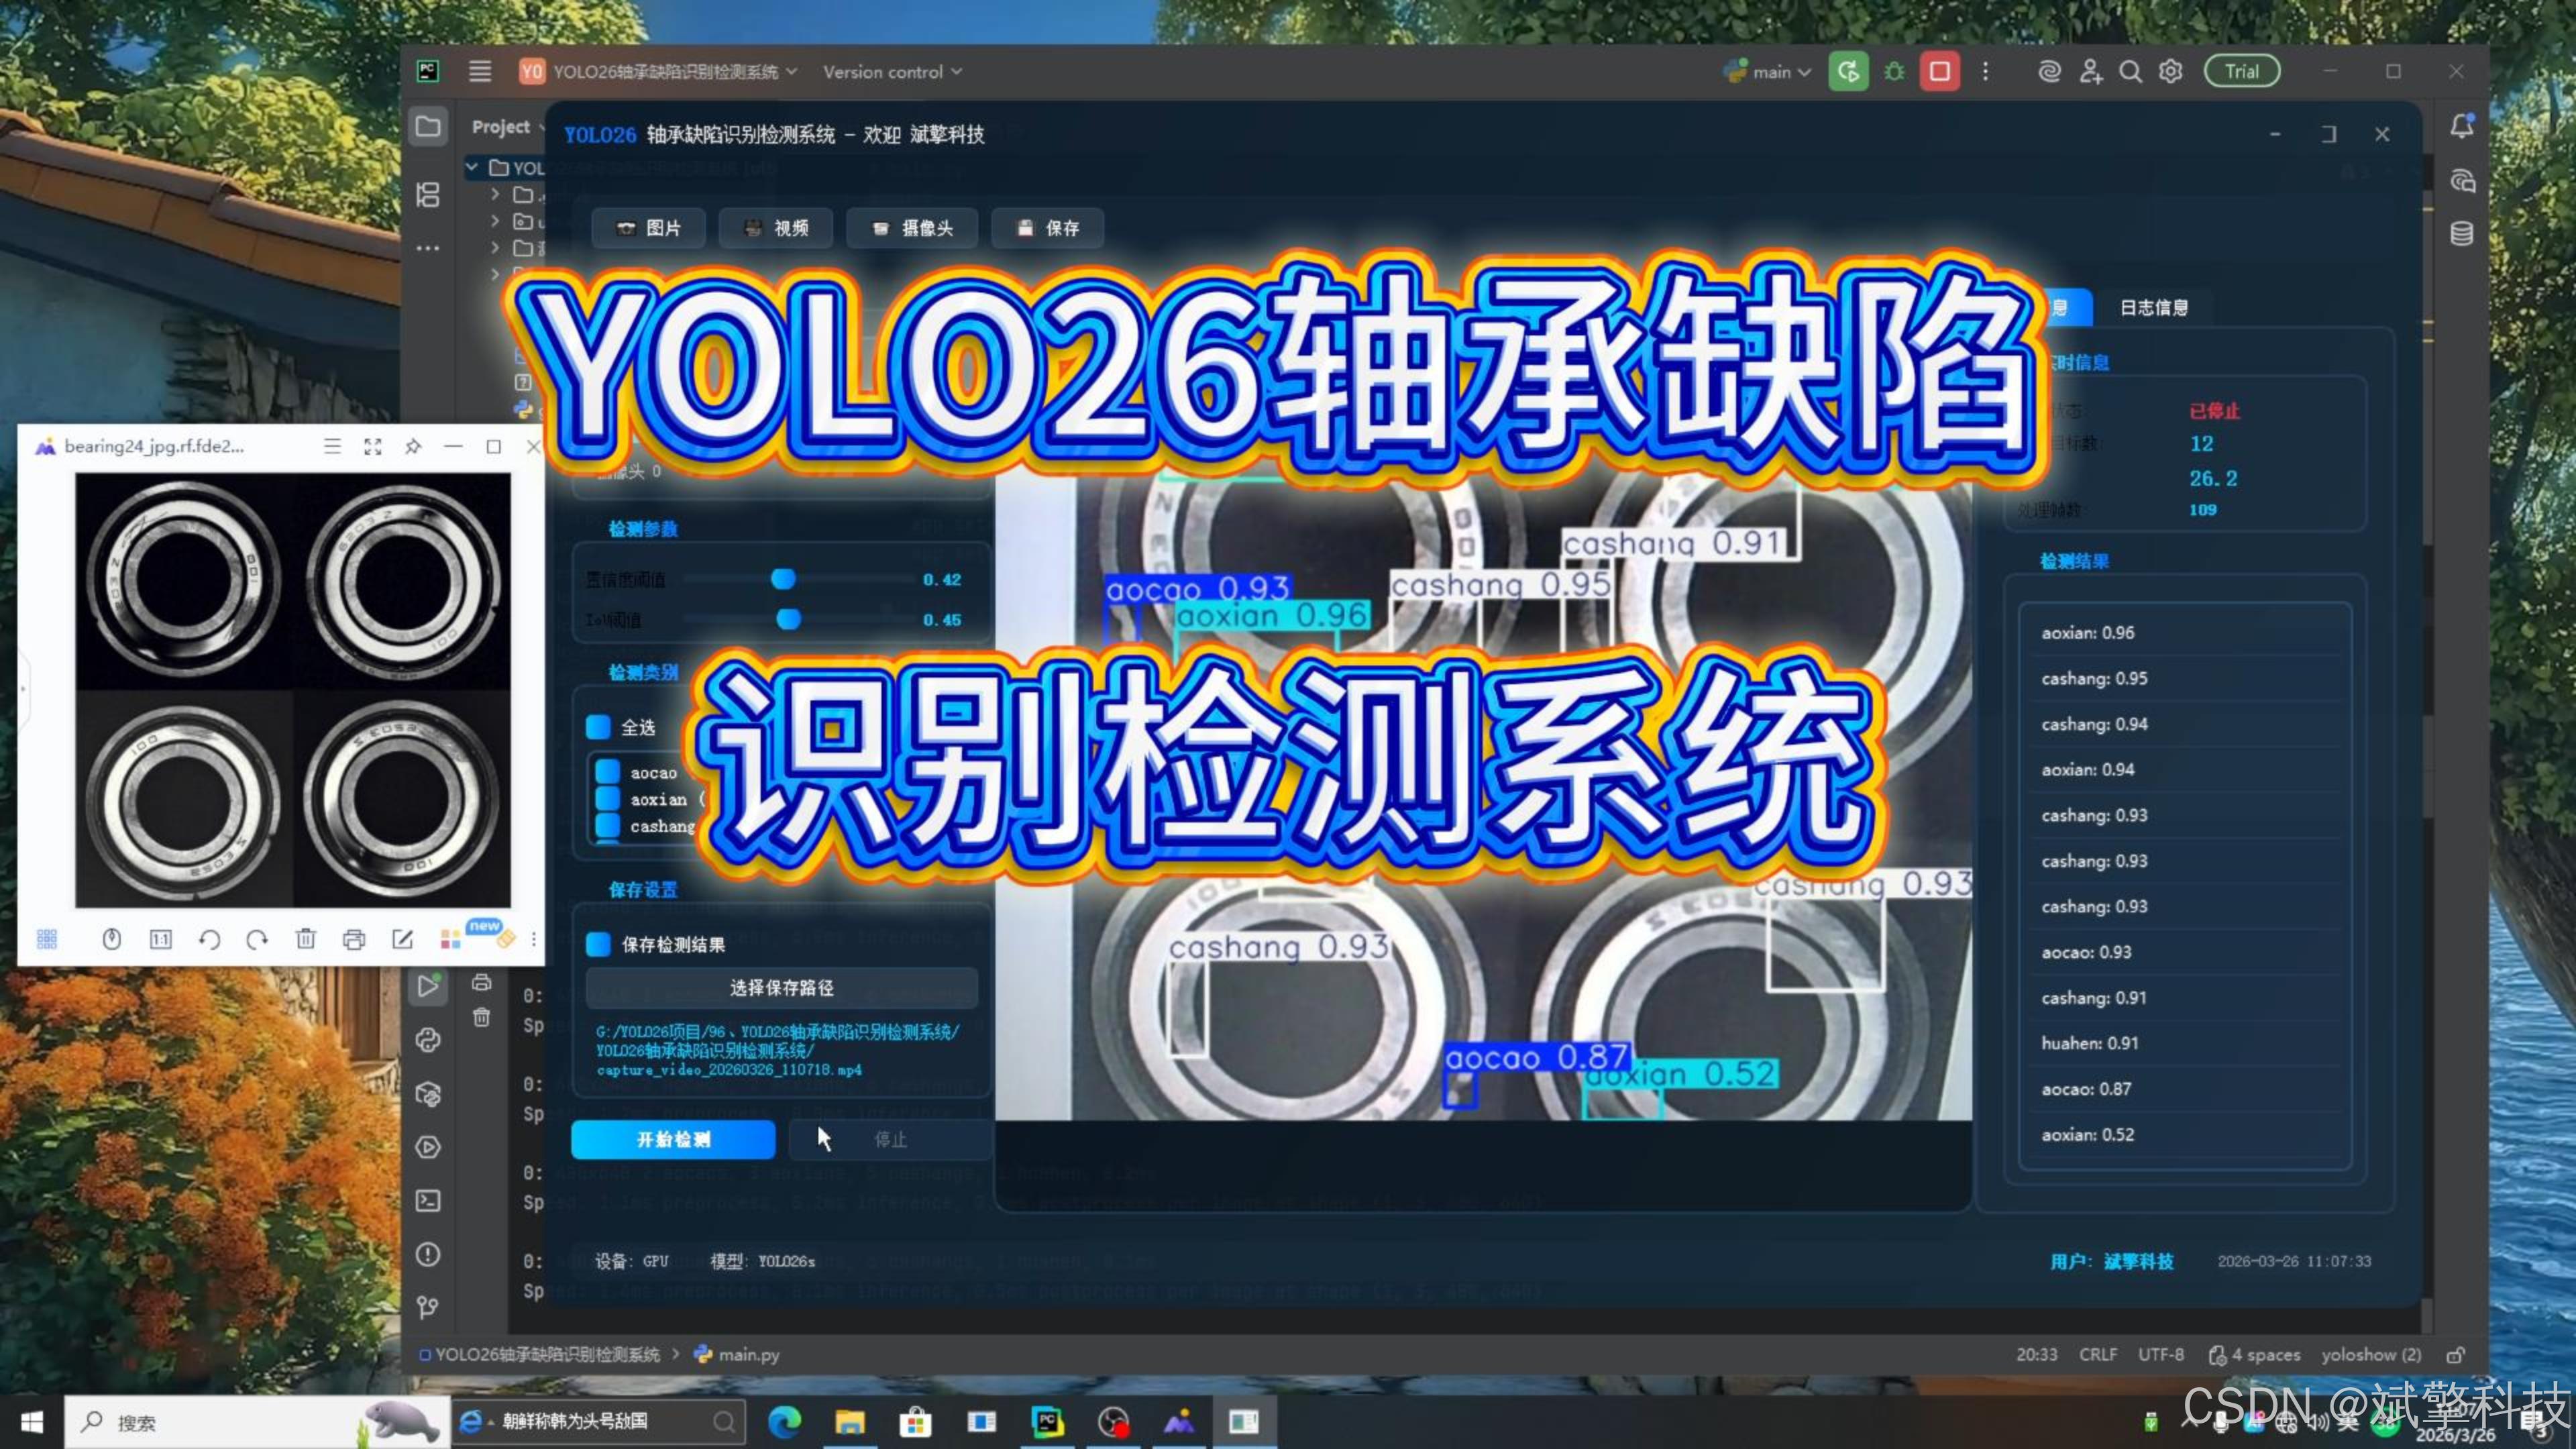Select the aoxian: 0.96 result row
This screenshot has width=2576, height=1449.
coord(2186,632)
